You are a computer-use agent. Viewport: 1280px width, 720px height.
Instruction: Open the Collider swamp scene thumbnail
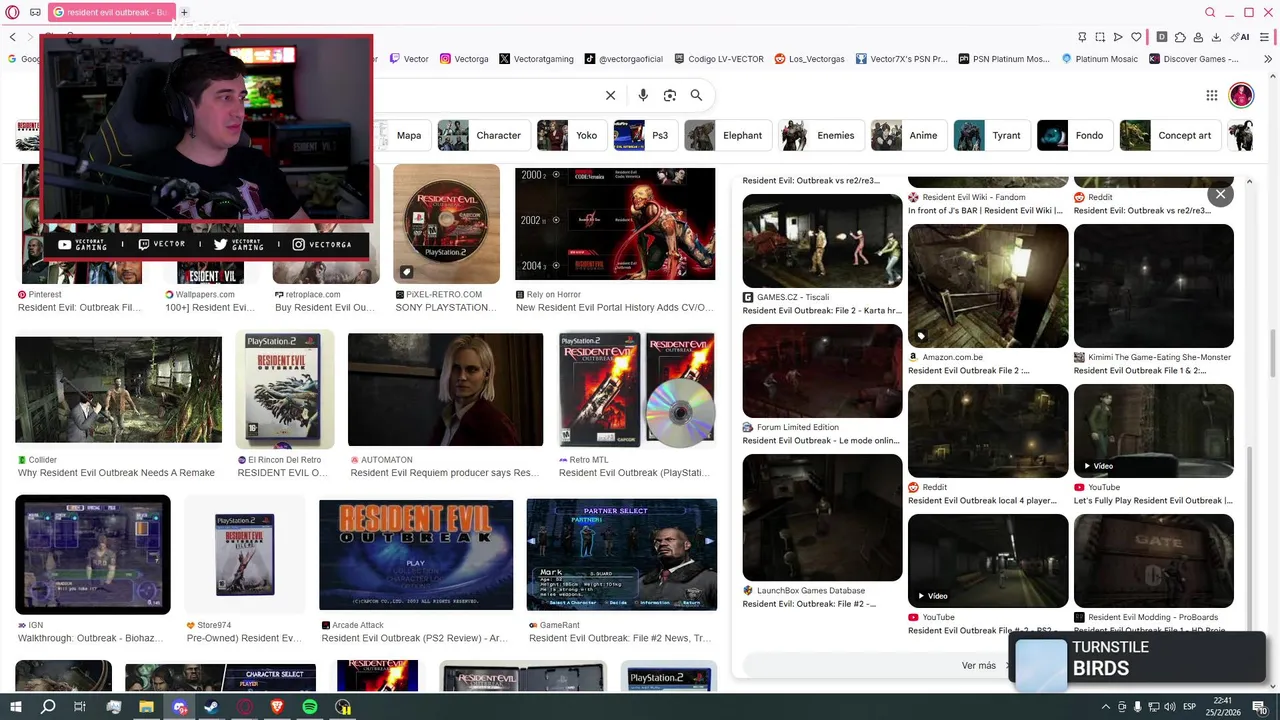click(x=118, y=389)
